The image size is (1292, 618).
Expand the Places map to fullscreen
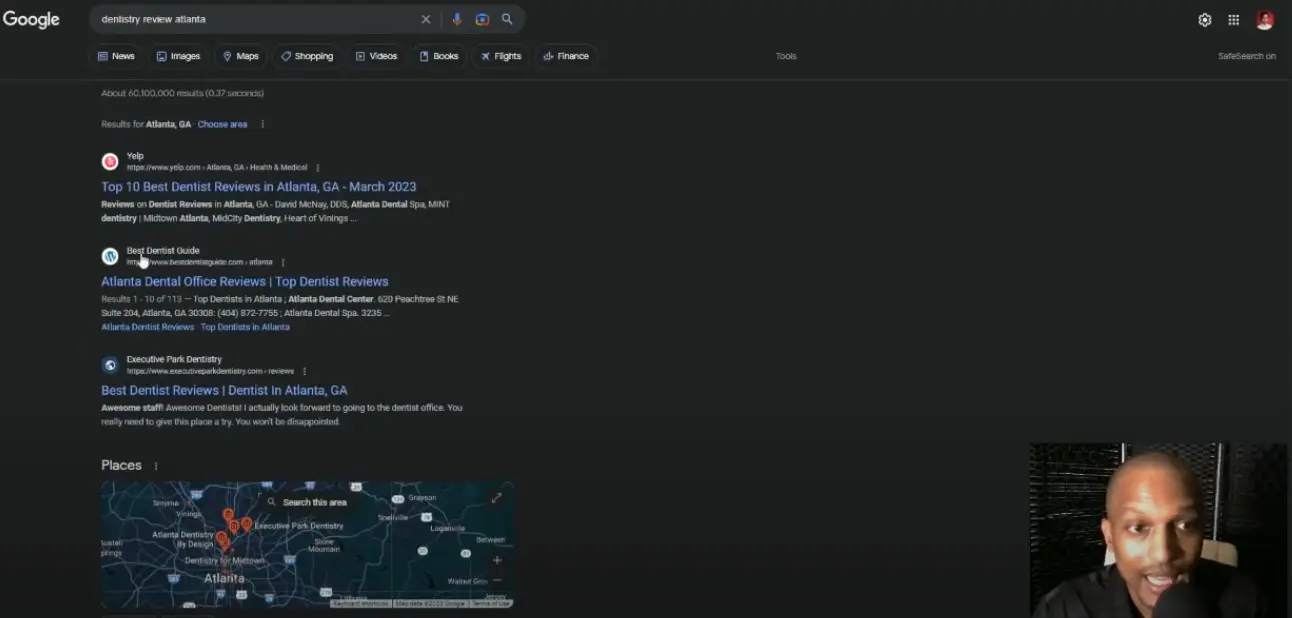(496, 498)
